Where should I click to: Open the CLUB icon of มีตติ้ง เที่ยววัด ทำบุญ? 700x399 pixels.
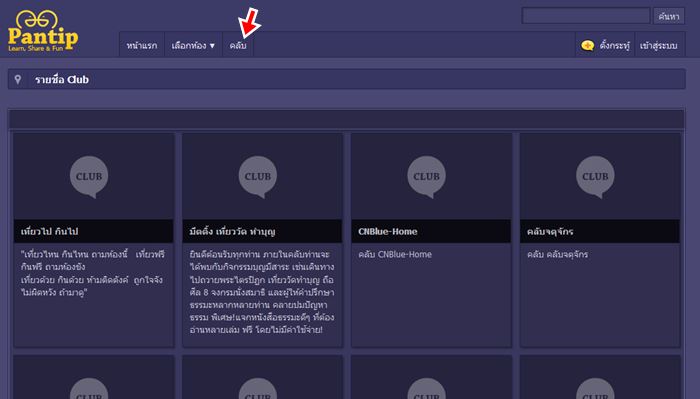[258, 177]
